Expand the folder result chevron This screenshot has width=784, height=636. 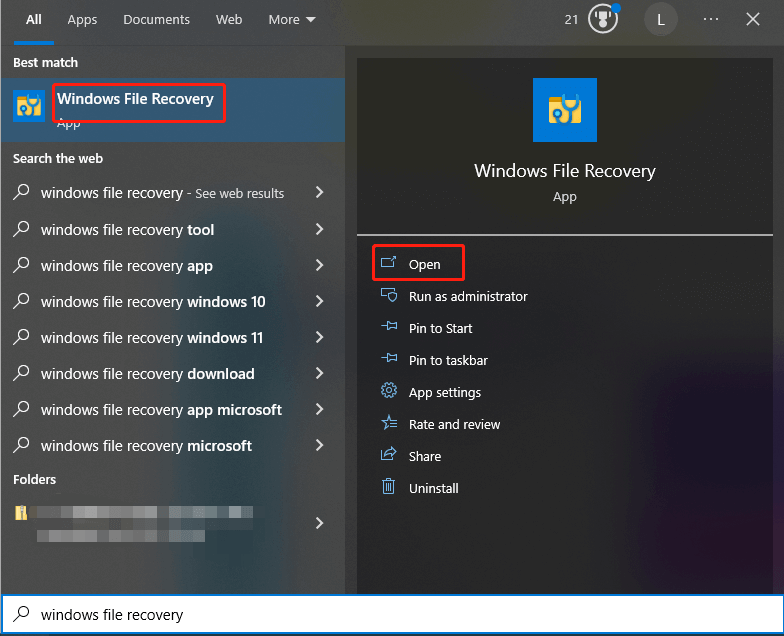pyautogui.click(x=320, y=523)
